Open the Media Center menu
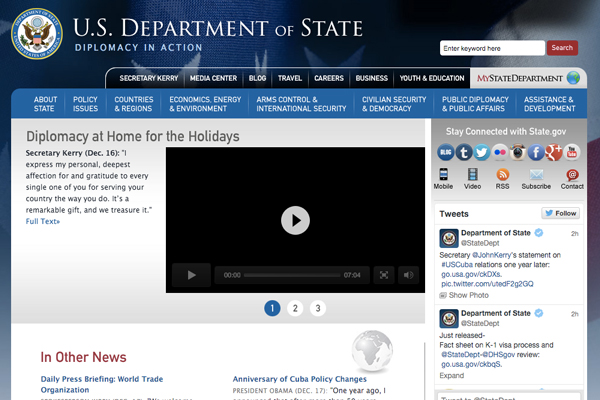This screenshot has width=600, height=400. coord(214,78)
